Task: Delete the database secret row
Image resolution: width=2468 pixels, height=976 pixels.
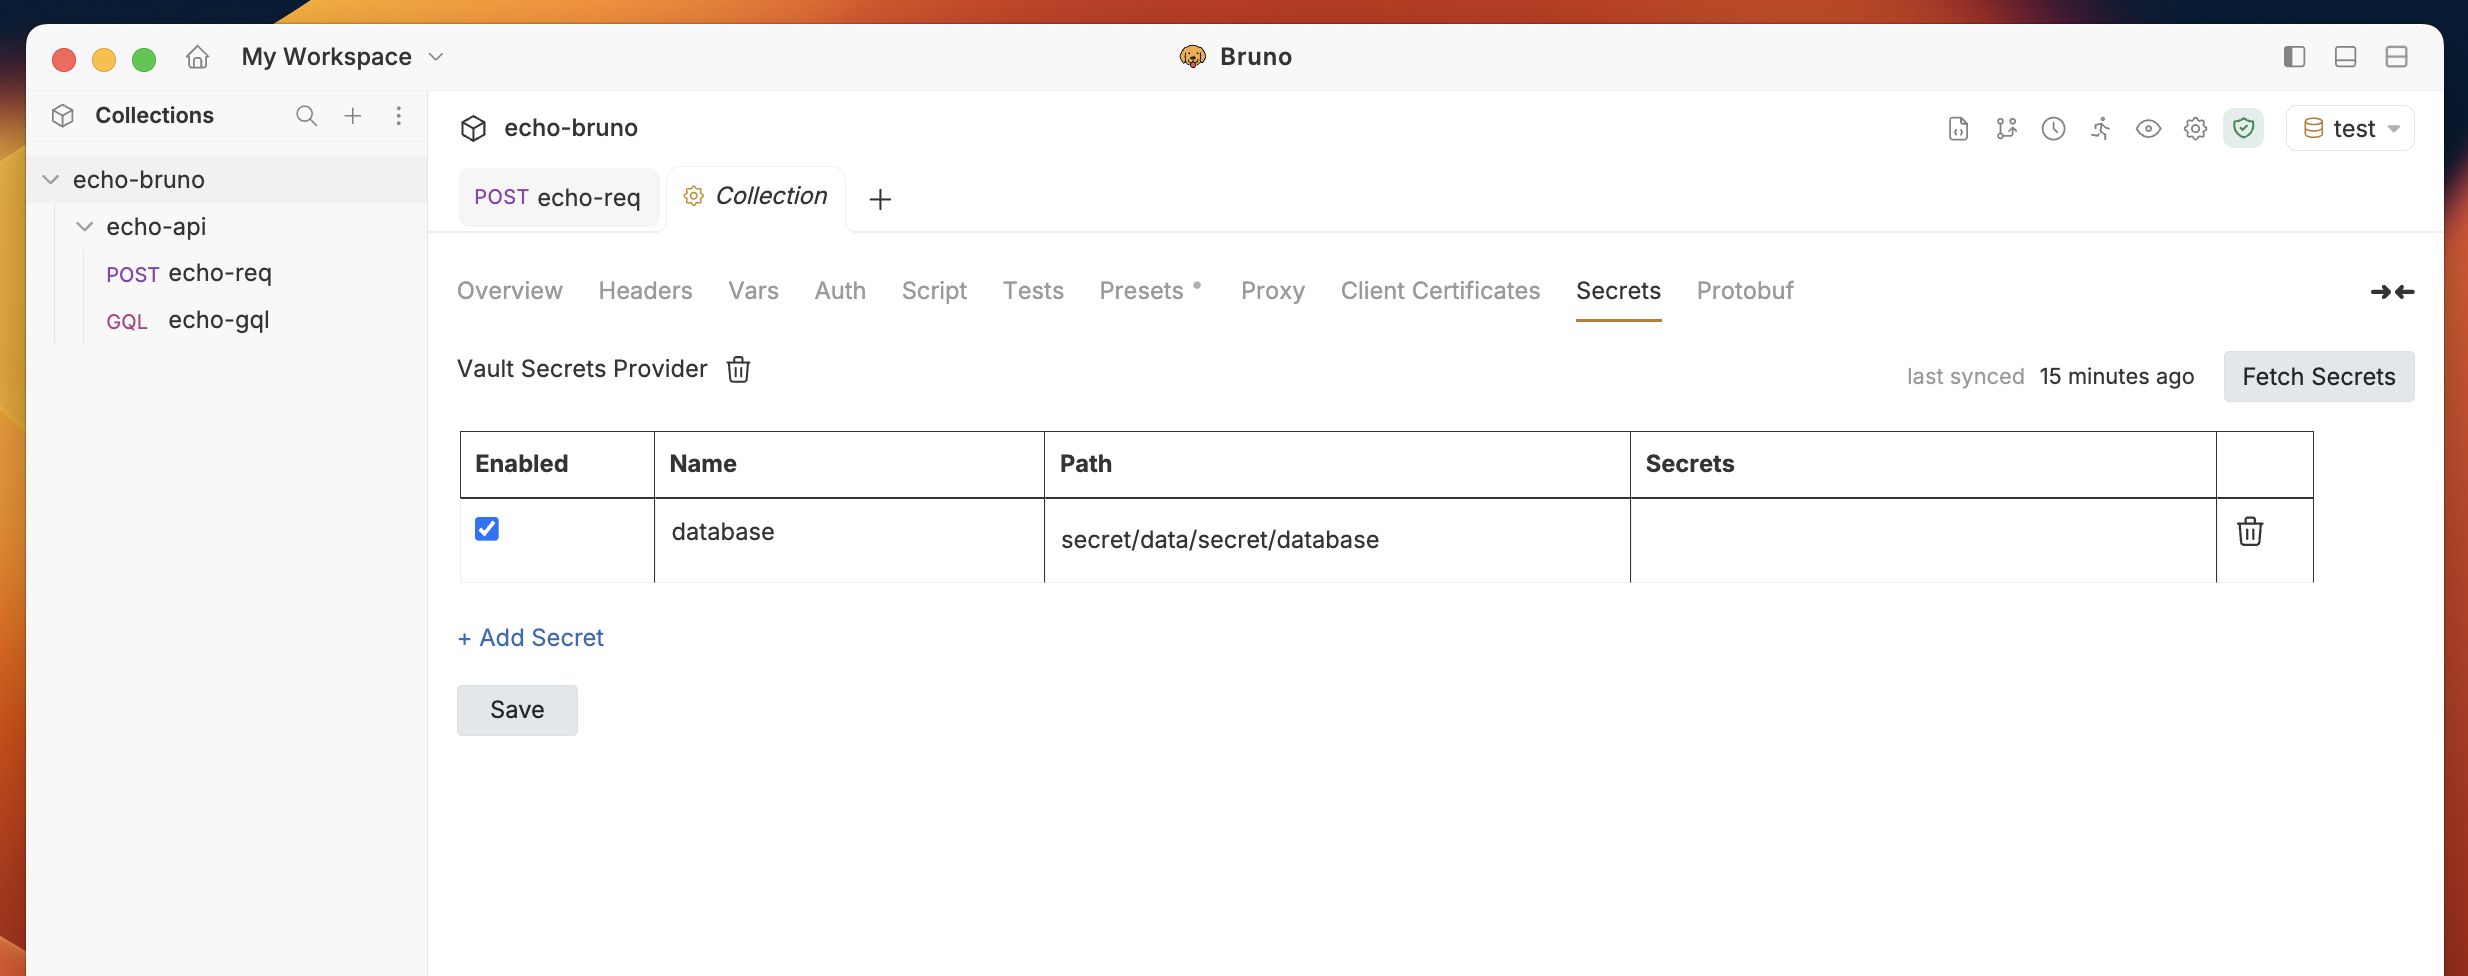Action: point(2251,531)
